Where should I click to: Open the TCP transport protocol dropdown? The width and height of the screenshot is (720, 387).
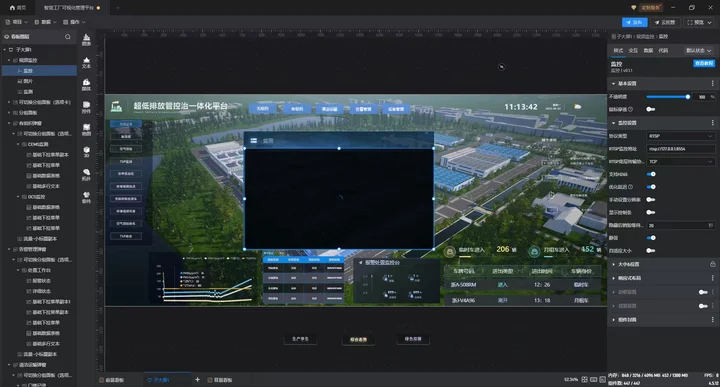coord(681,162)
